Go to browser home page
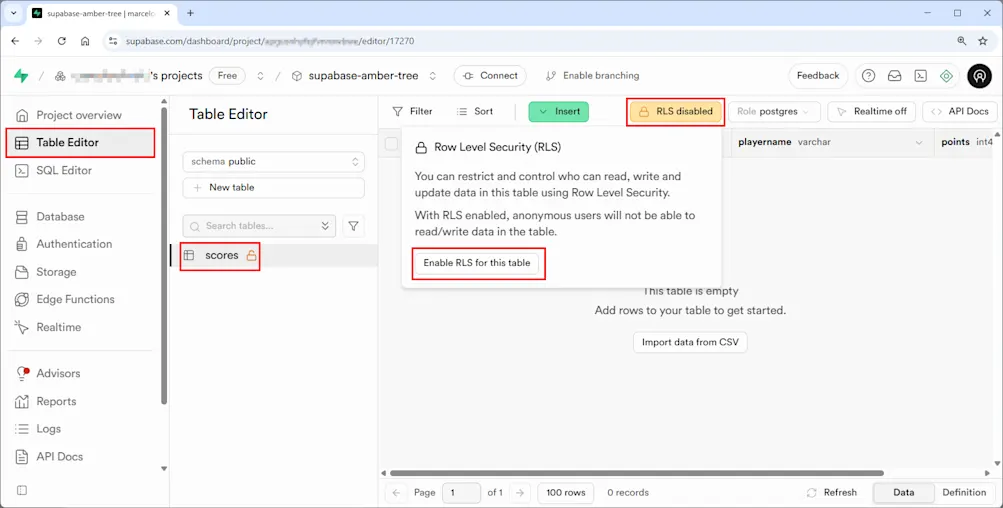Screen dimensions: 1003x508 coord(84,41)
